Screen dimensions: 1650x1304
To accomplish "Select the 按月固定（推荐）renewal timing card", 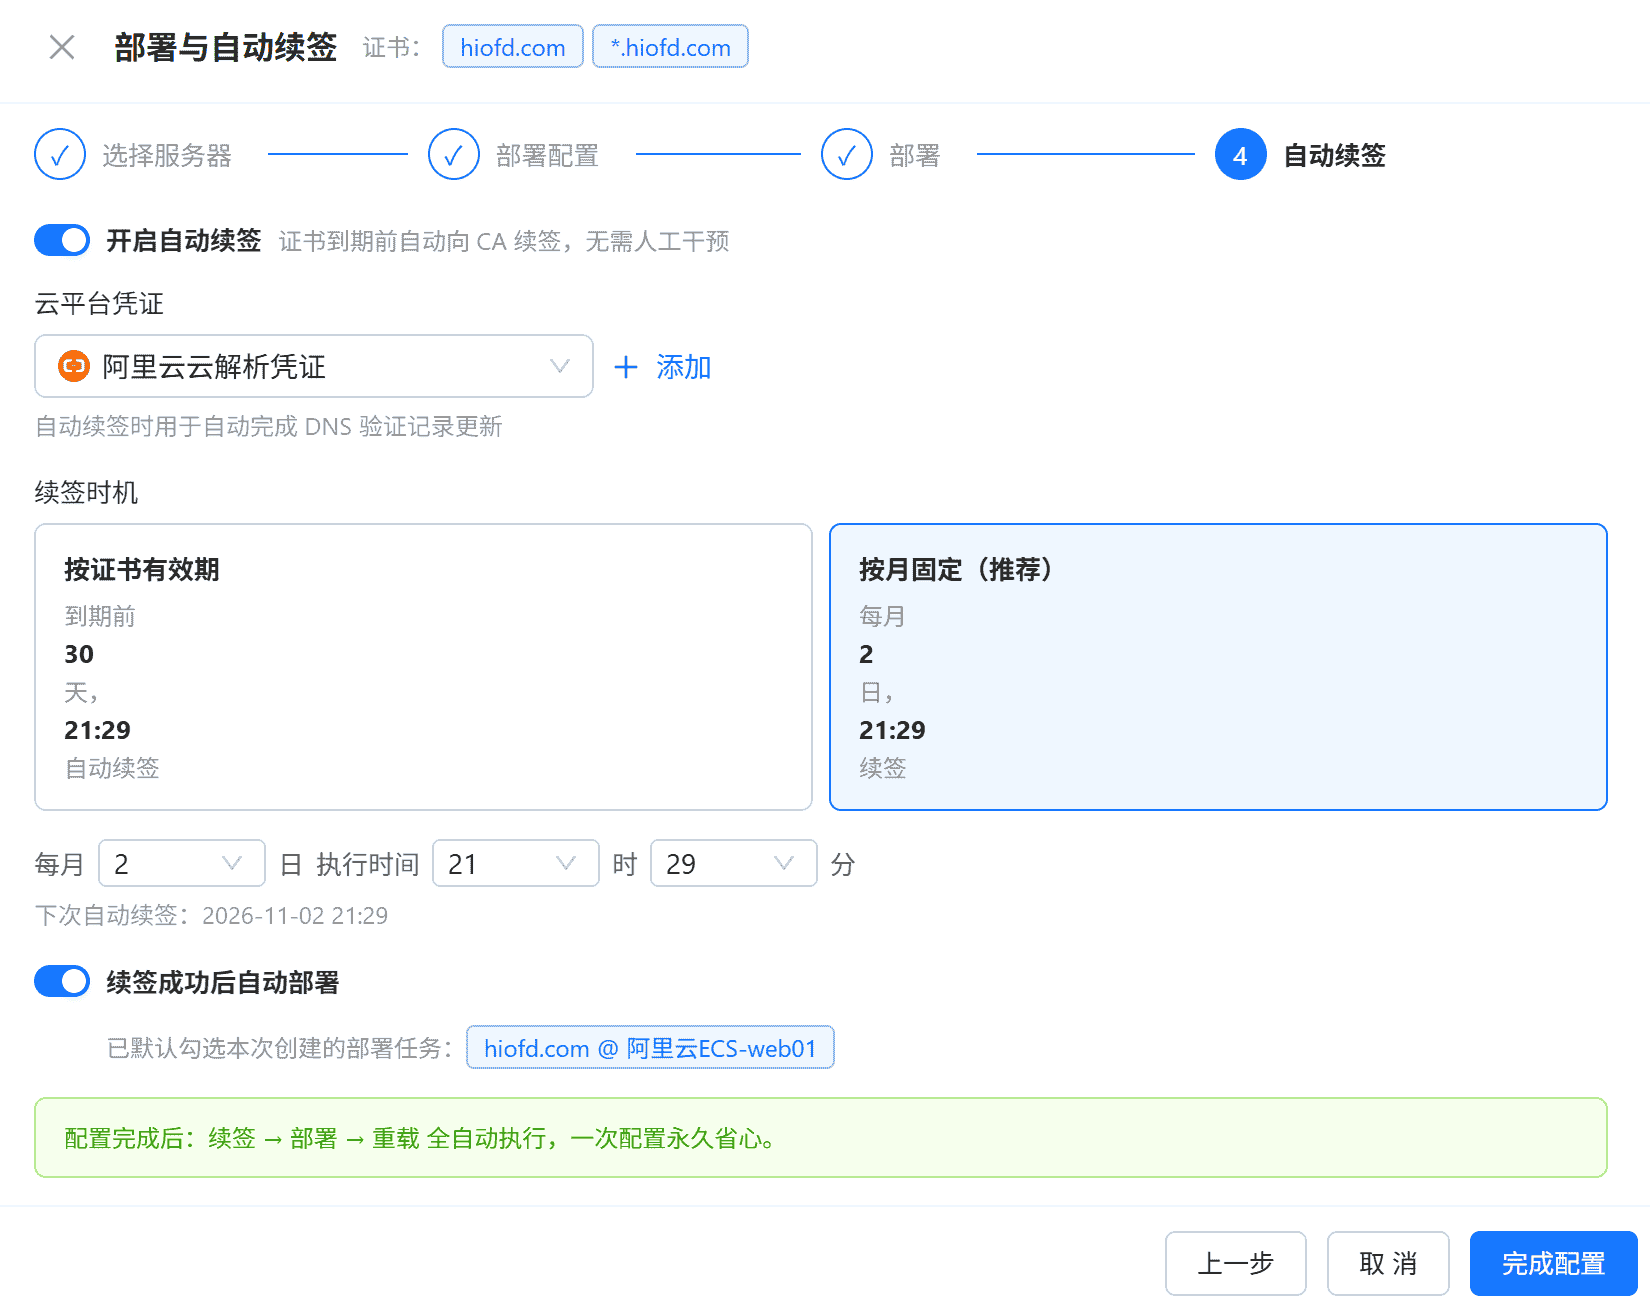I will click(x=1218, y=667).
